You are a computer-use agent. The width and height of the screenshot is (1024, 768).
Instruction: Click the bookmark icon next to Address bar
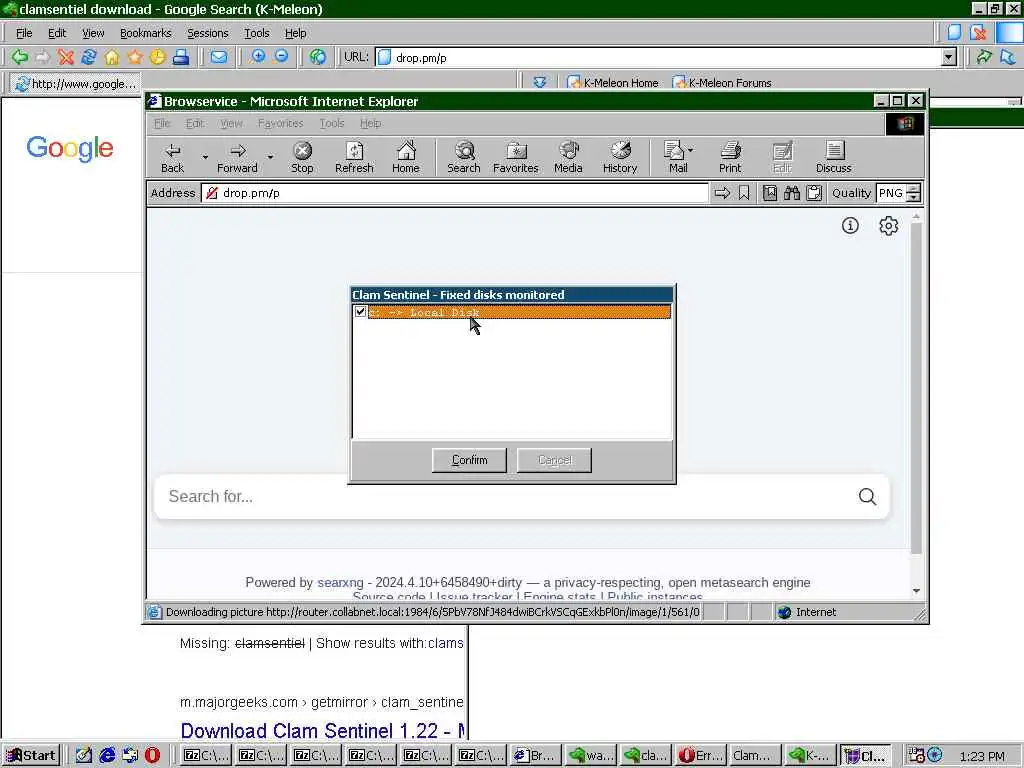[x=744, y=193]
